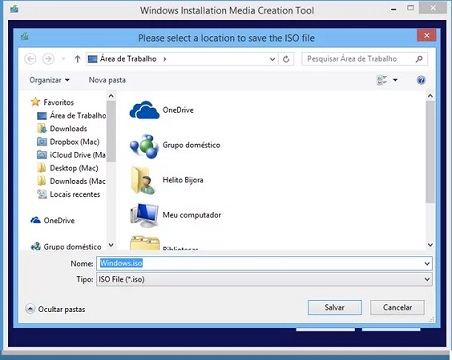The width and height of the screenshot is (452, 360).
Task: Click file list scroll down arrow
Action: point(430,245)
